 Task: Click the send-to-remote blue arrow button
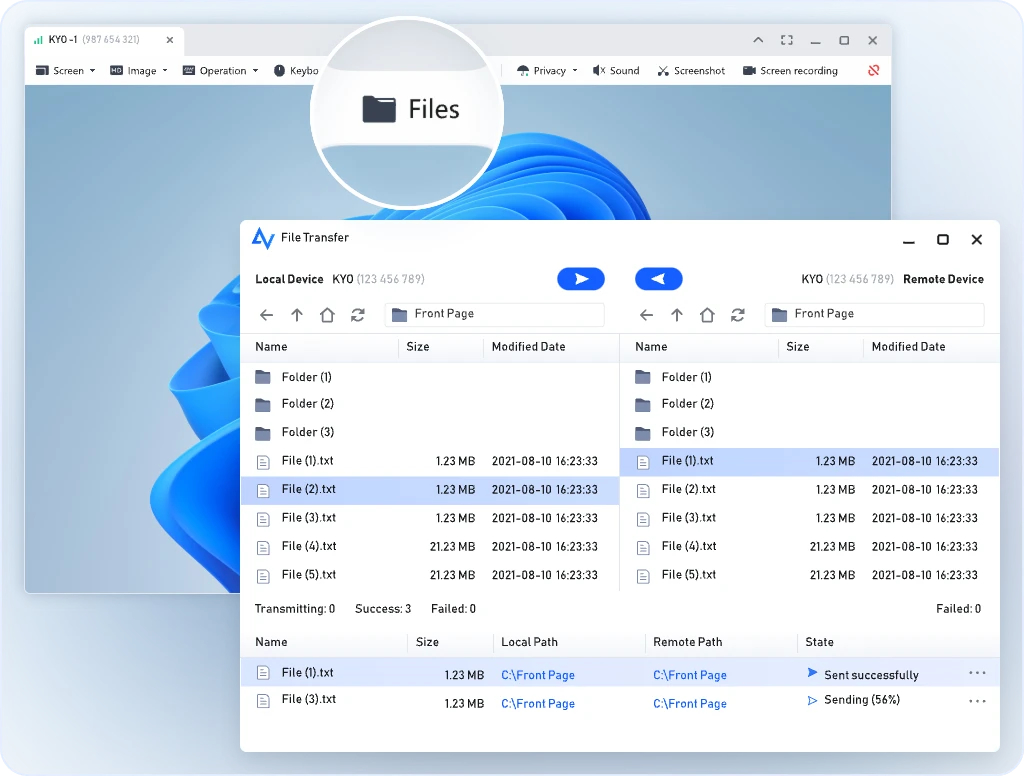click(581, 279)
